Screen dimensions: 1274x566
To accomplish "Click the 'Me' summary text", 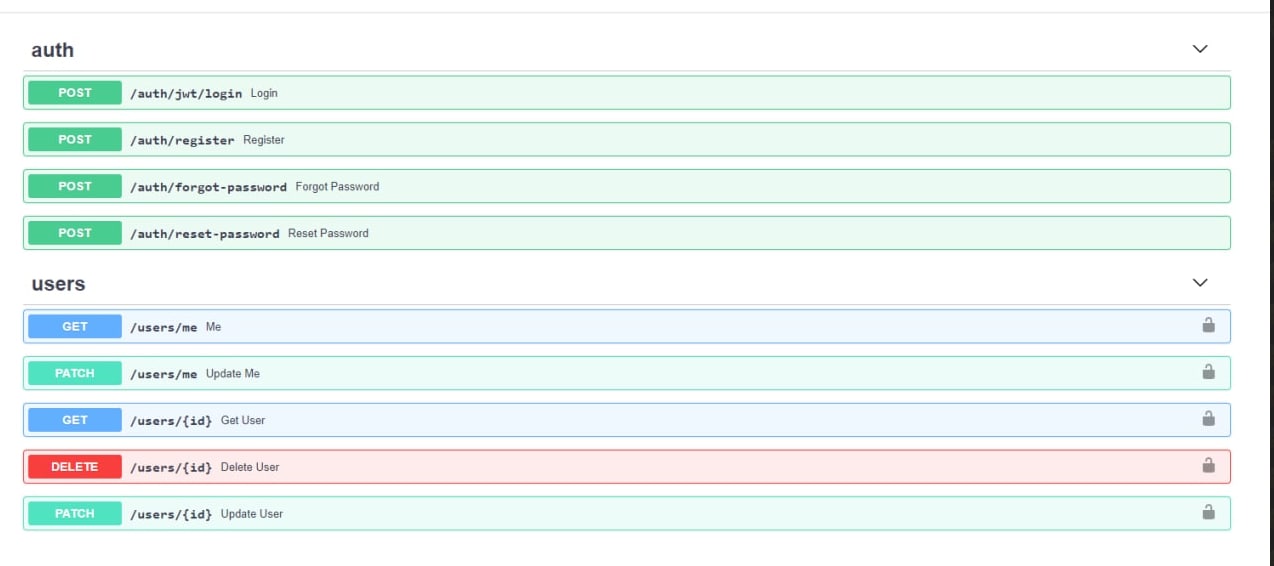I will (213, 327).
